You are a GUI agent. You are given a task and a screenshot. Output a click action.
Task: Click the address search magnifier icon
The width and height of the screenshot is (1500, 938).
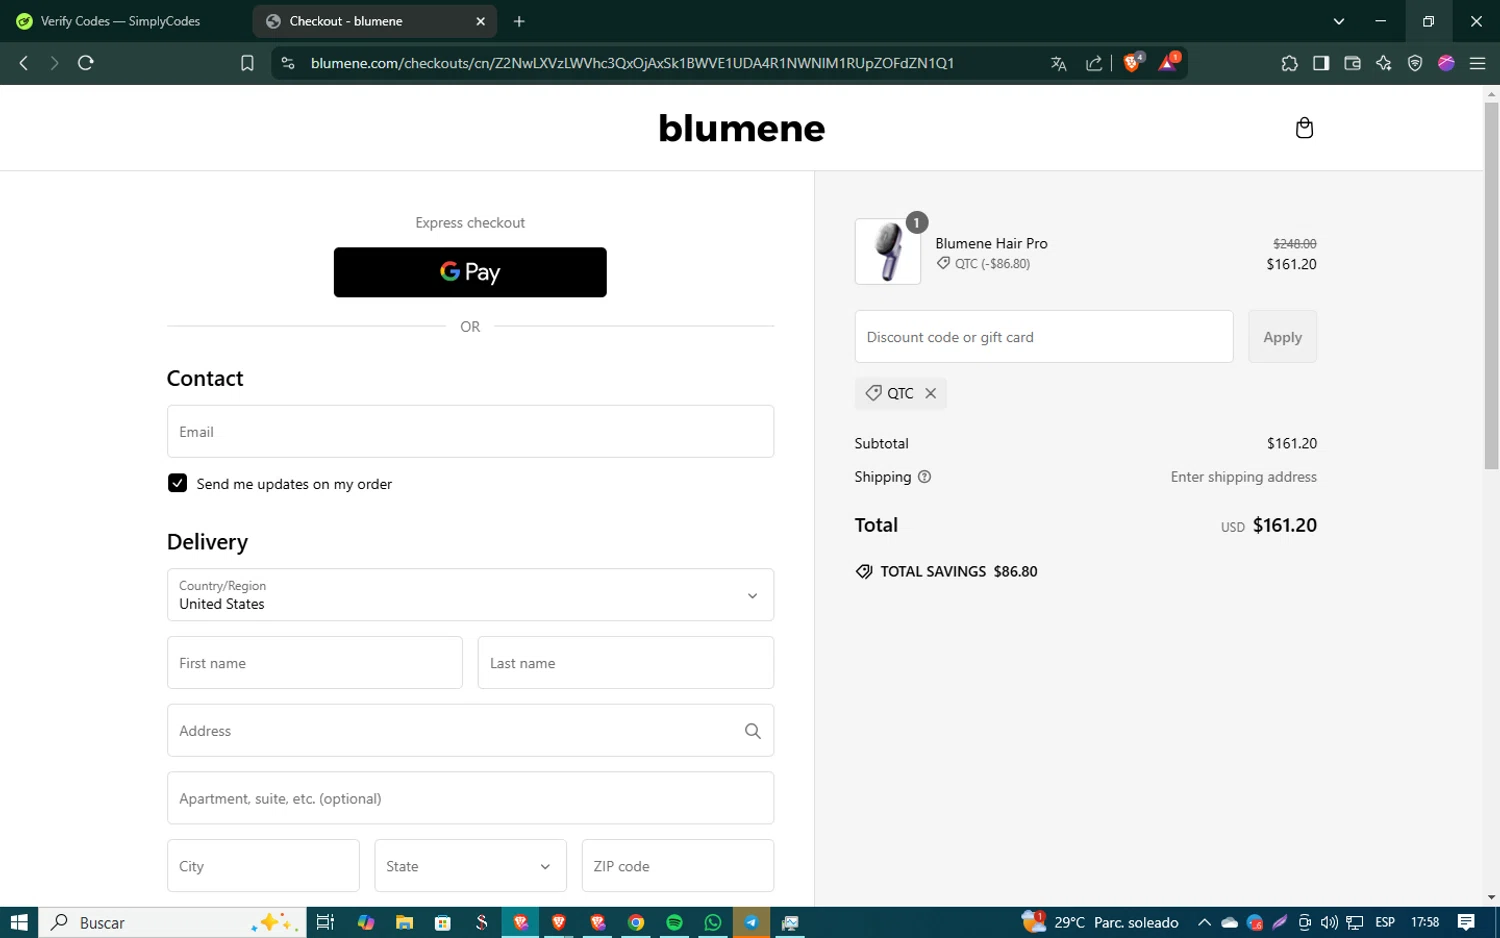(753, 731)
